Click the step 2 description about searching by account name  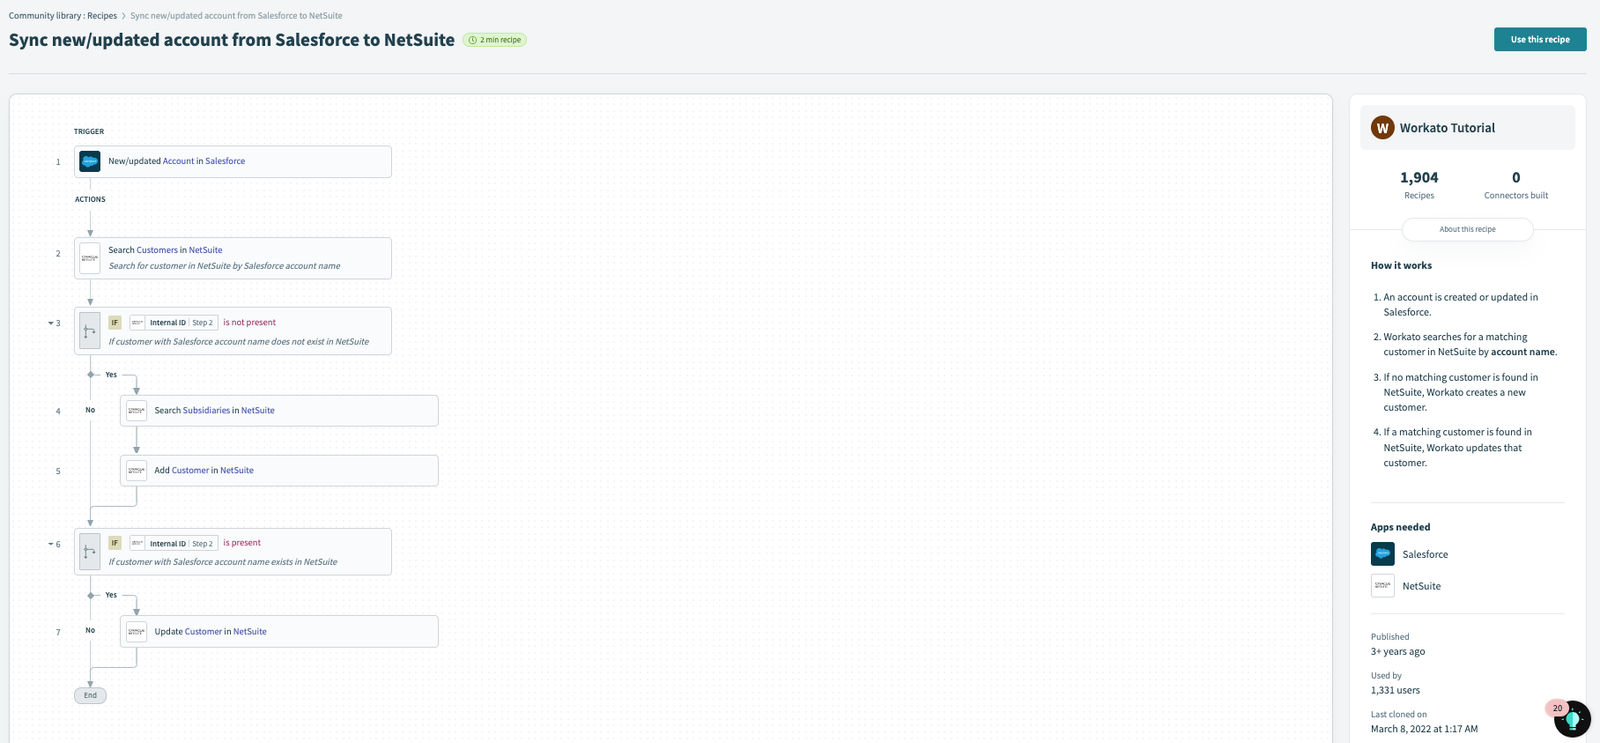click(224, 266)
